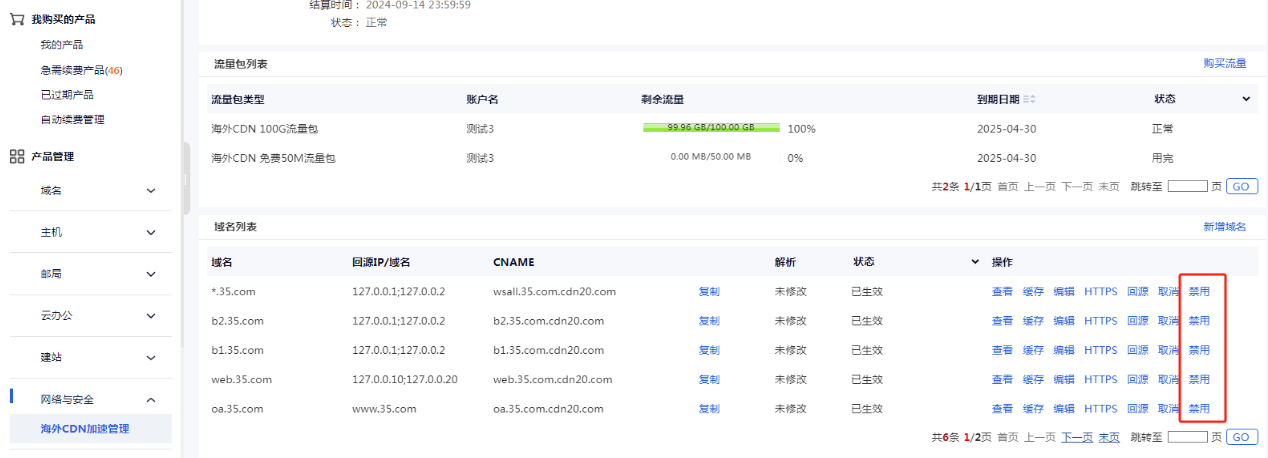Open HTTPS settings for web.35.com
The width and height of the screenshot is (1268, 458).
[x=1100, y=380]
